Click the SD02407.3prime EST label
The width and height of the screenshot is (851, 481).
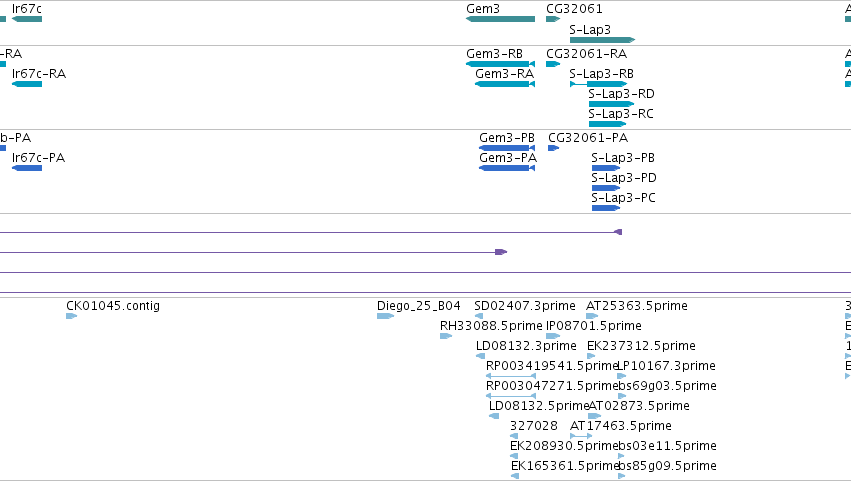pos(525,306)
